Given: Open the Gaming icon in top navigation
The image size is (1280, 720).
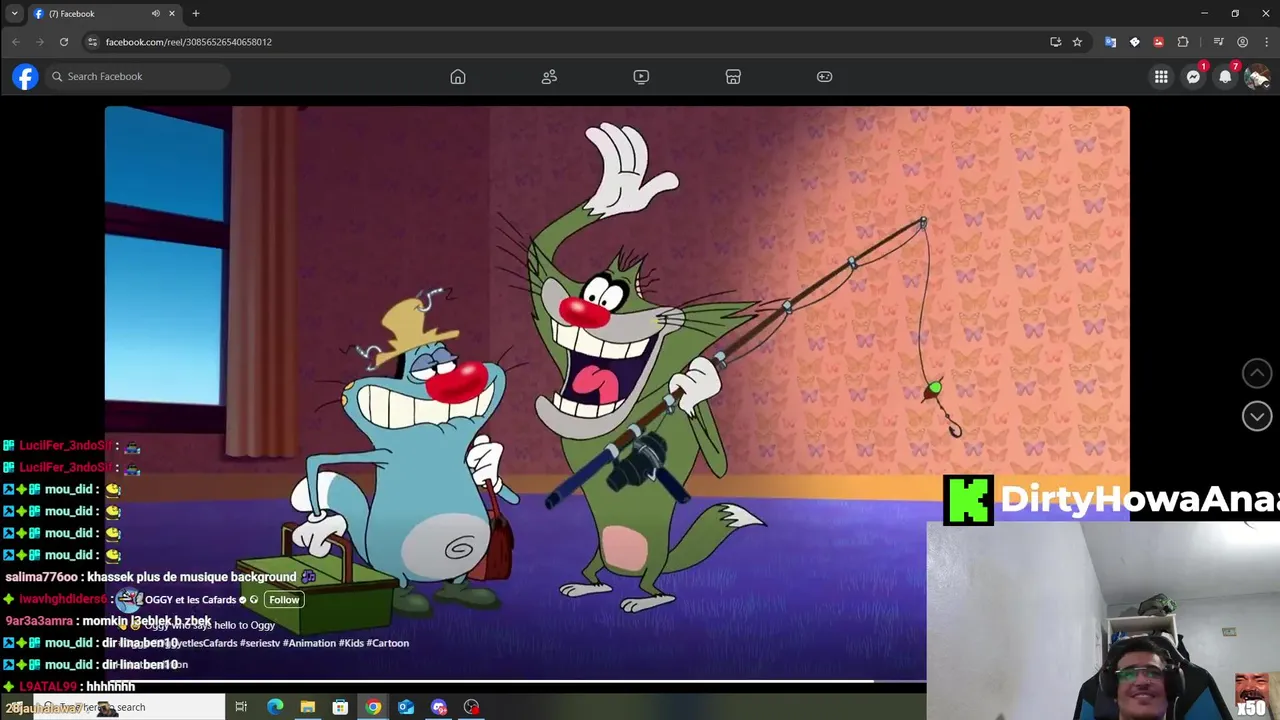Looking at the screenshot, I should [x=824, y=77].
